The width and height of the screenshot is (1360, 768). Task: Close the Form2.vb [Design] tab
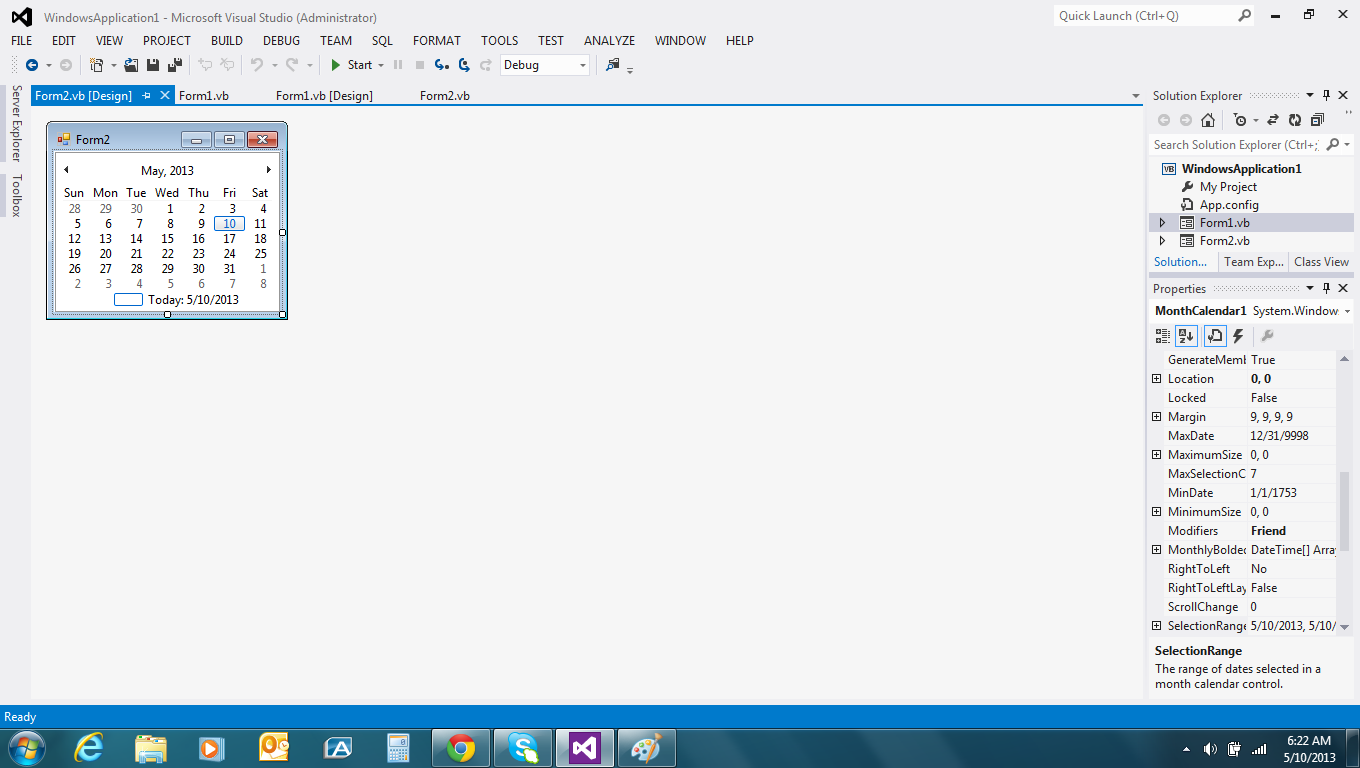165,95
